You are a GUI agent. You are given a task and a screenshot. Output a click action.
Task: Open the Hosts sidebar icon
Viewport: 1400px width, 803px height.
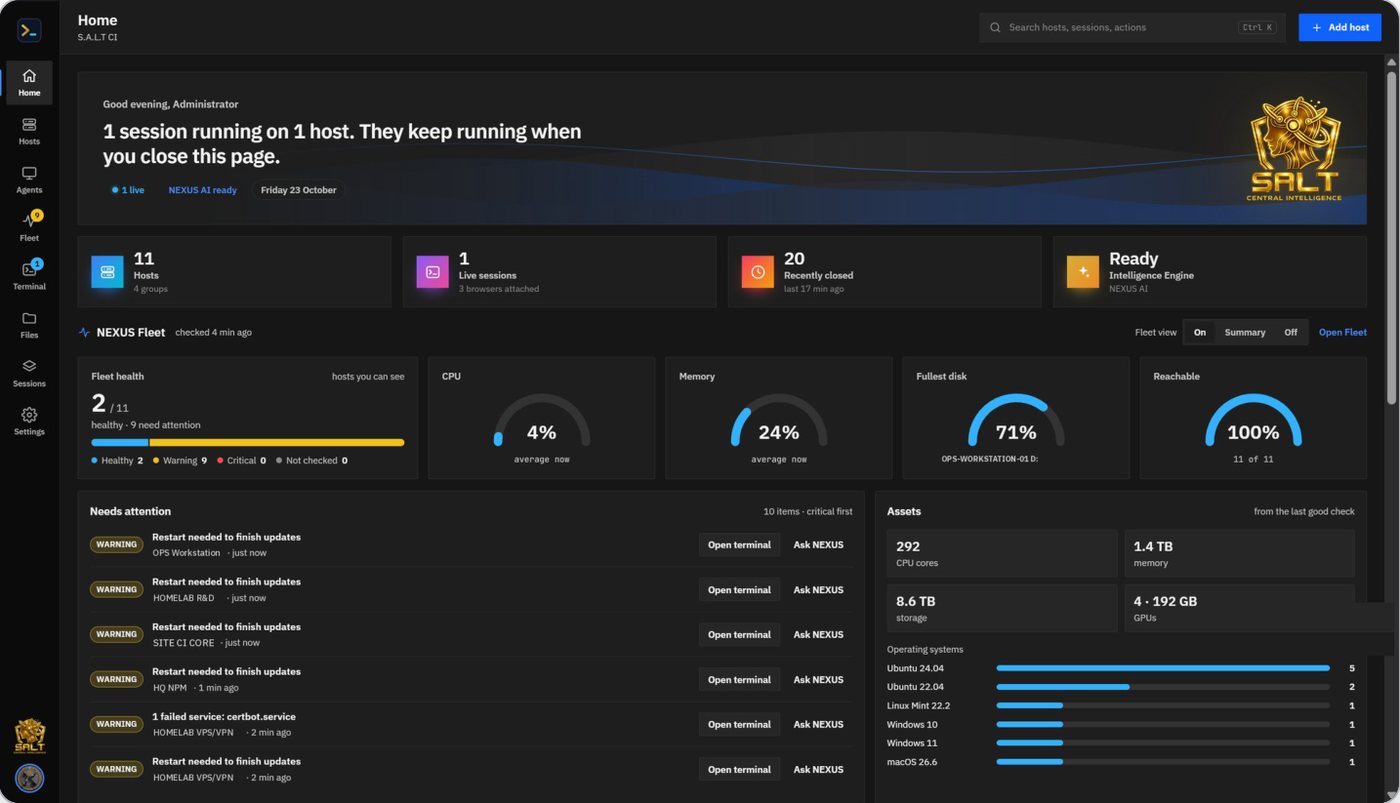point(29,131)
